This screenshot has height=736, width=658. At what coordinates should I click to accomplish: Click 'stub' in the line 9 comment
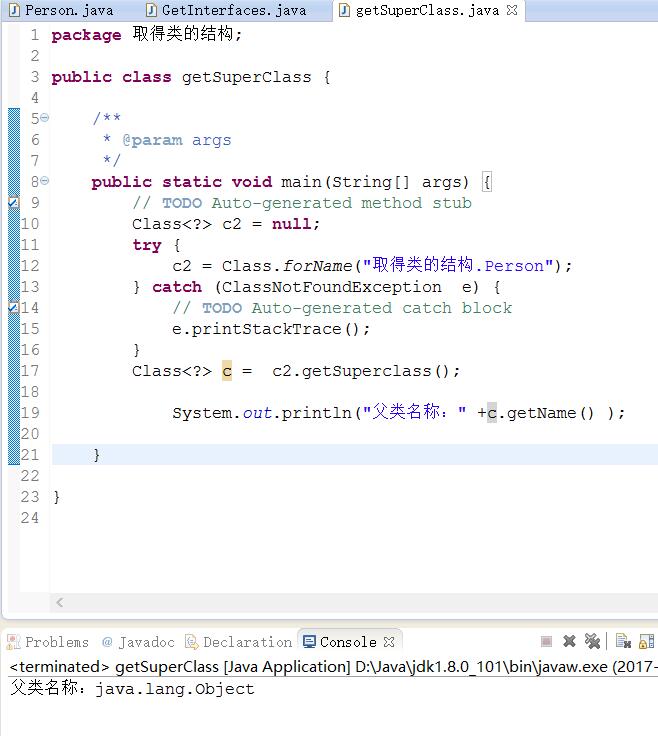(x=452, y=203)
